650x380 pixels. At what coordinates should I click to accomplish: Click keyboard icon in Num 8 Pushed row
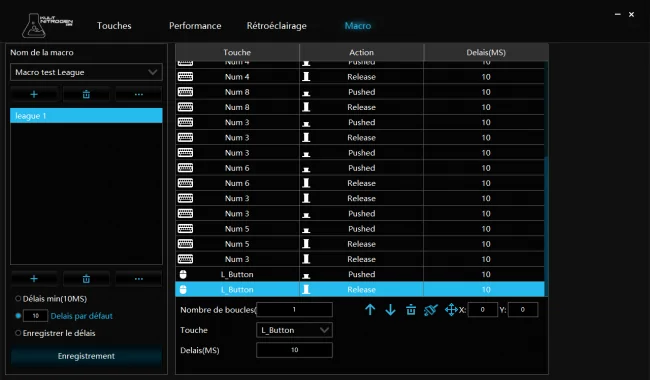tap(185, 92)
